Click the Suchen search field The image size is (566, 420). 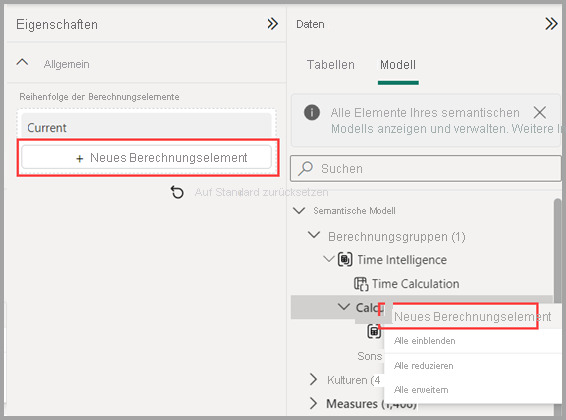point(426,169)
